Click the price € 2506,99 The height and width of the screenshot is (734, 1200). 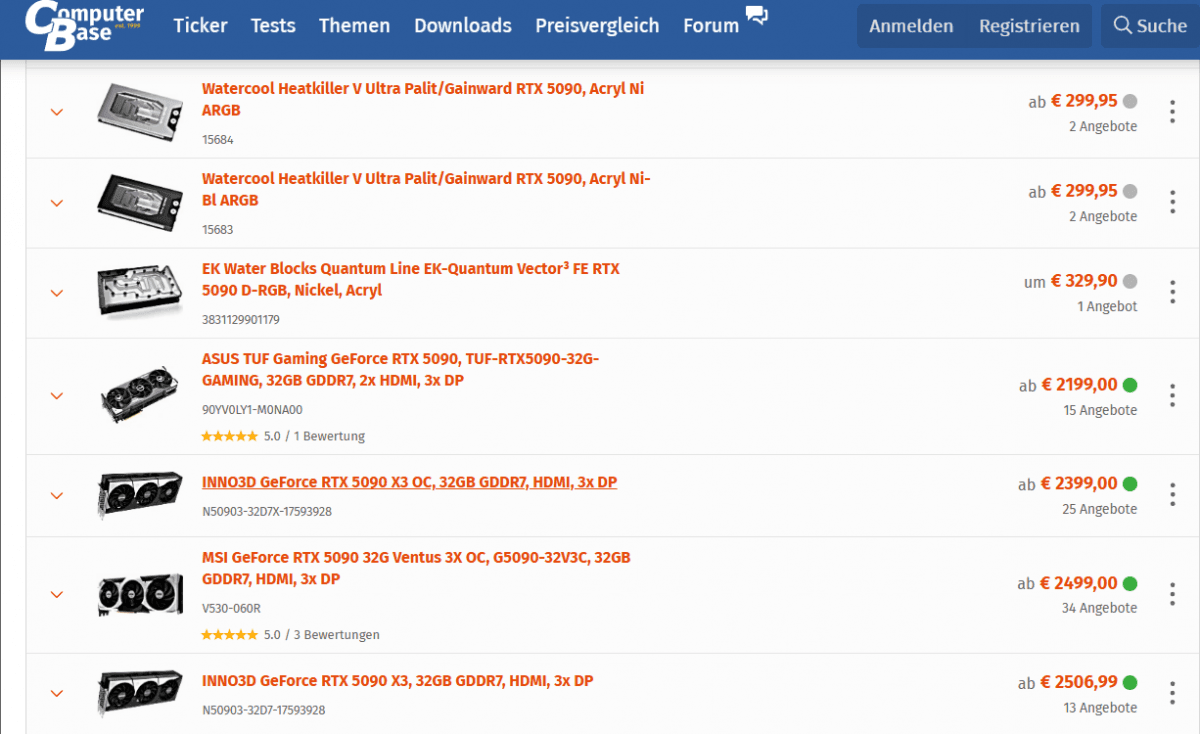[x=1079, y=683]
